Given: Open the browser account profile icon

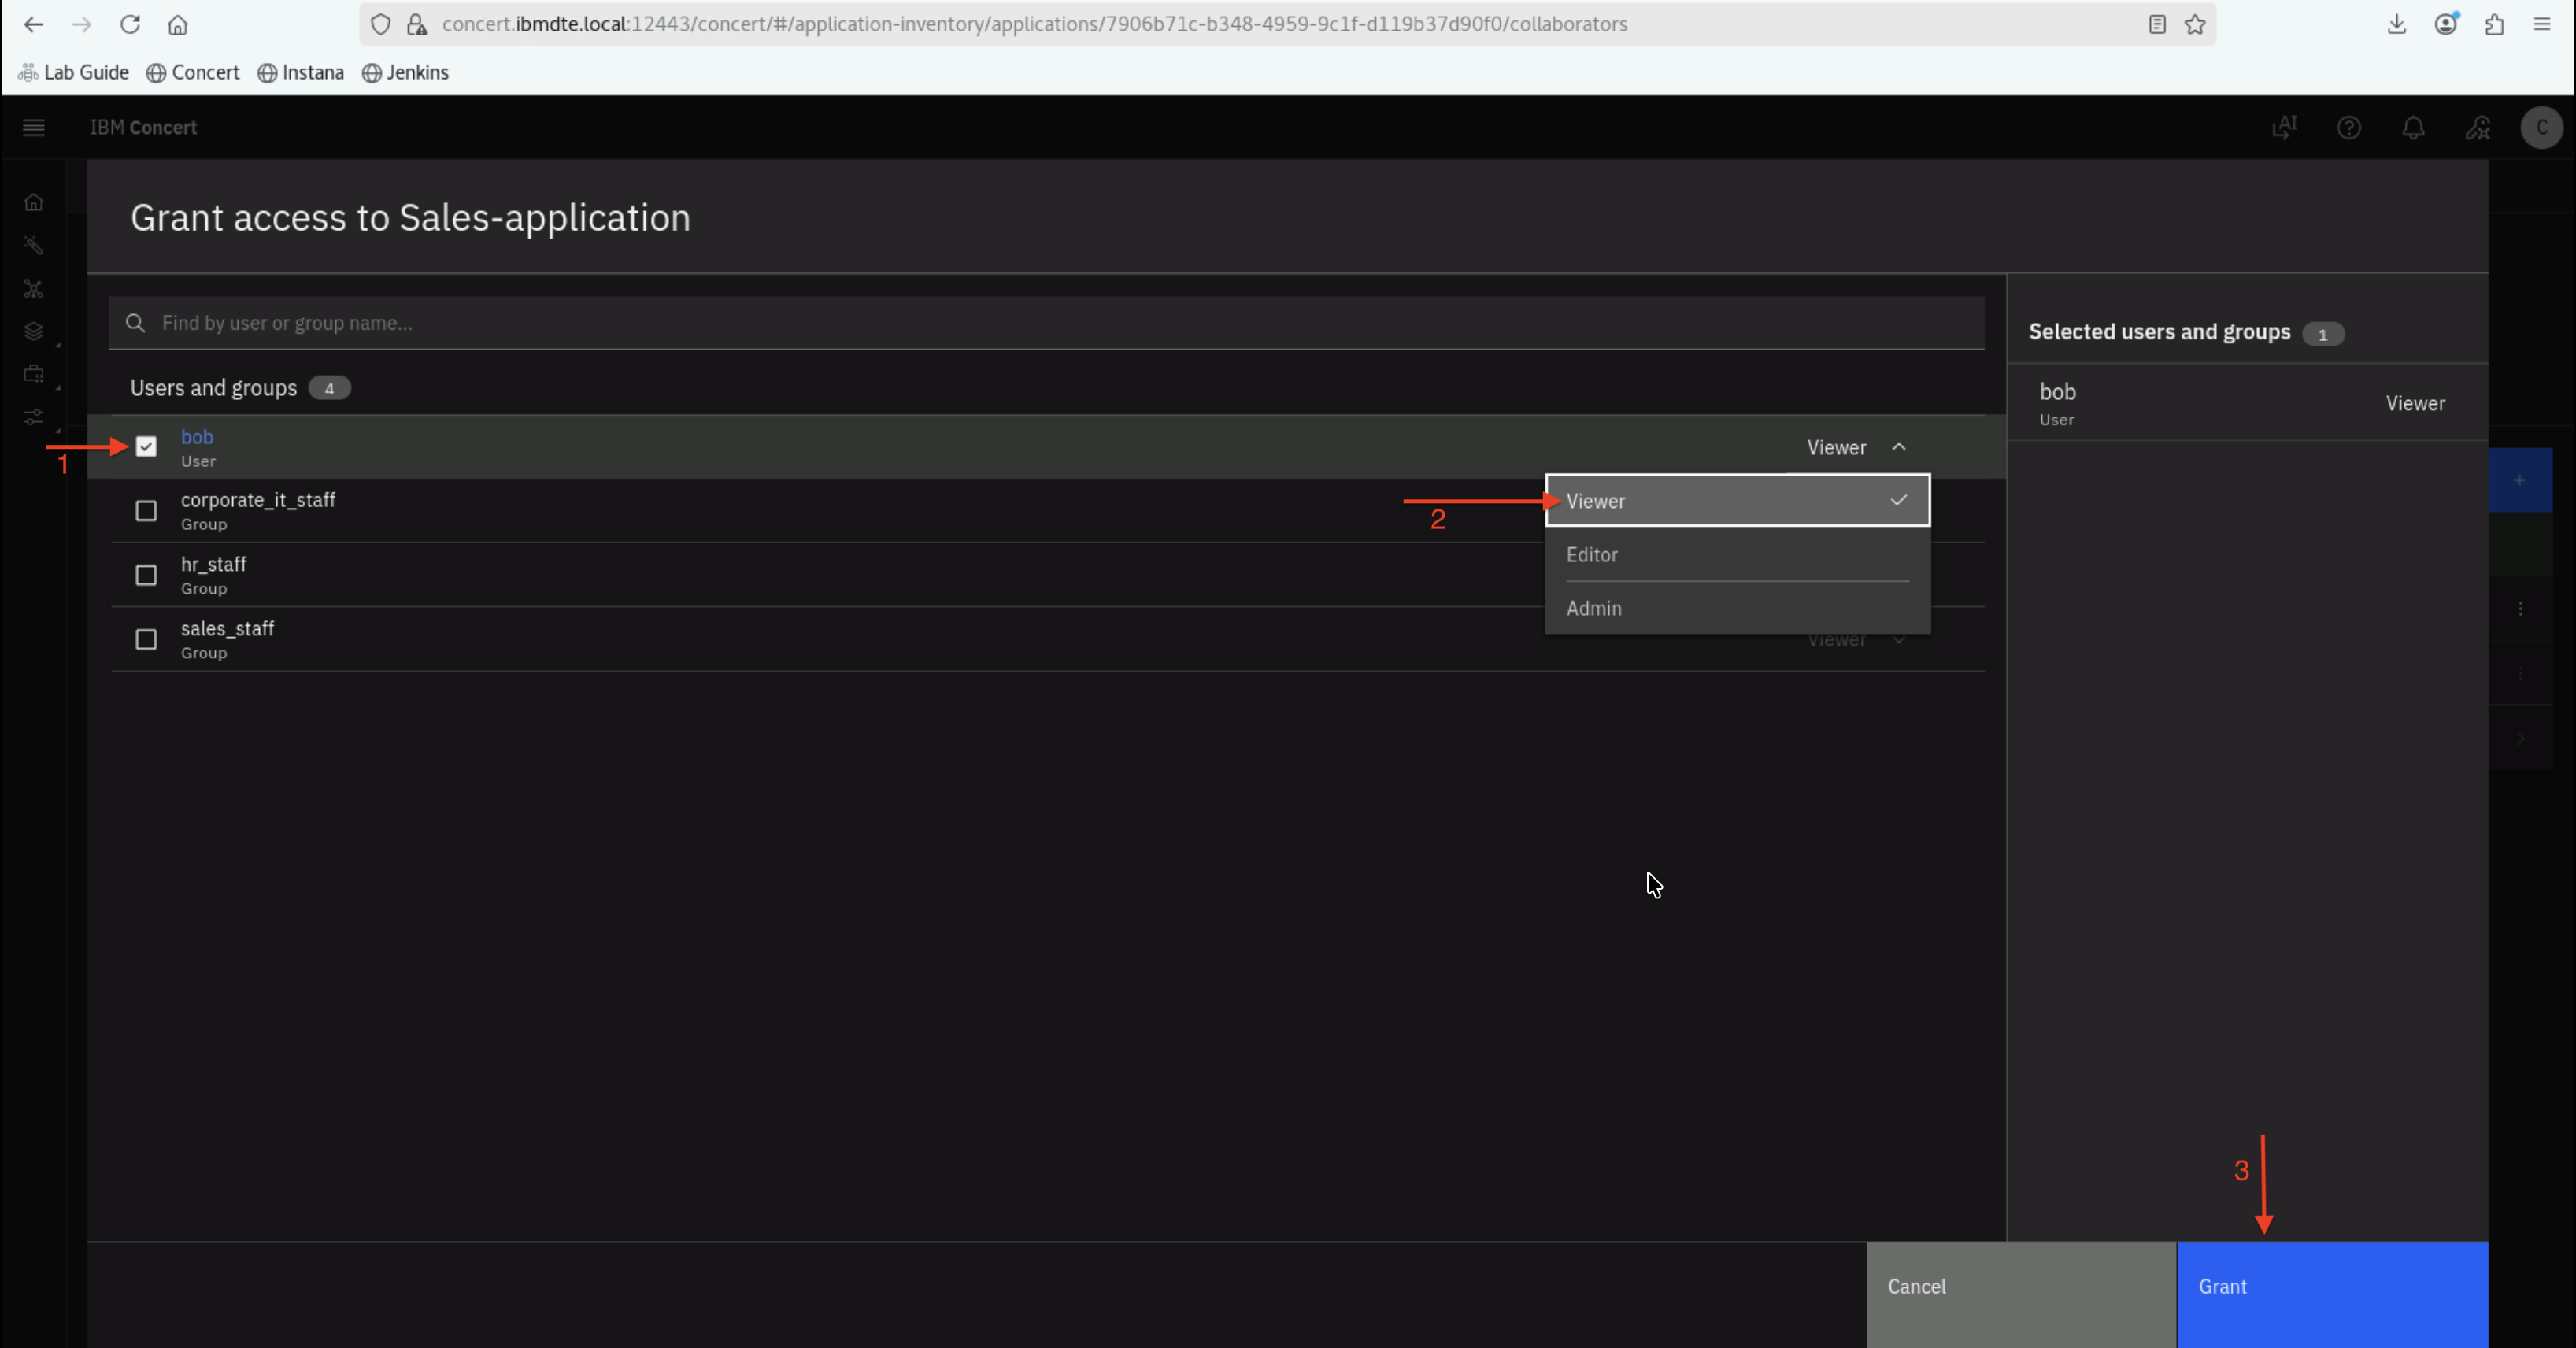Looking at the screenshot, I should pos(2446,24).
